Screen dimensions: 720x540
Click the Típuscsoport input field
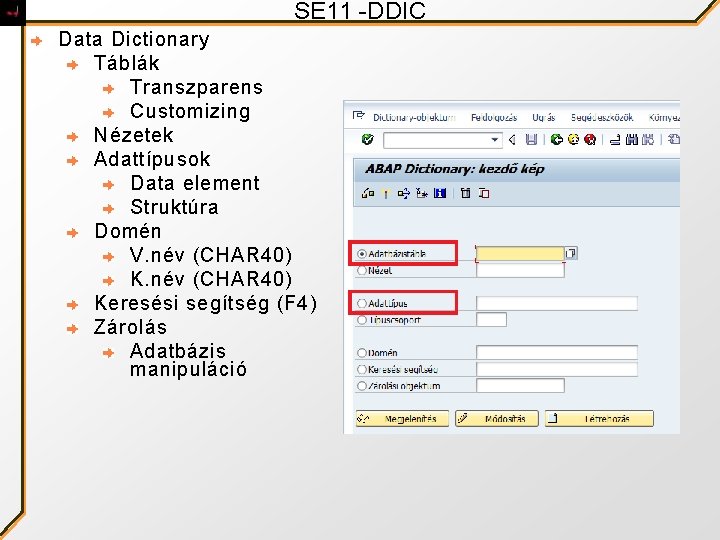[491, 320]
